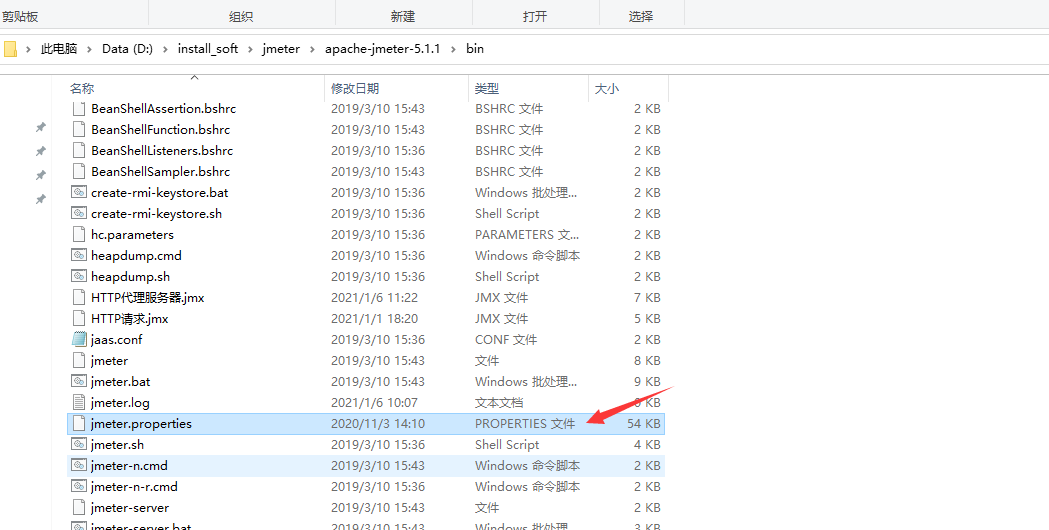Sort files by the 修改日期 column
The width and height of the screenshot is (1049, 530).
pos(355,88)
